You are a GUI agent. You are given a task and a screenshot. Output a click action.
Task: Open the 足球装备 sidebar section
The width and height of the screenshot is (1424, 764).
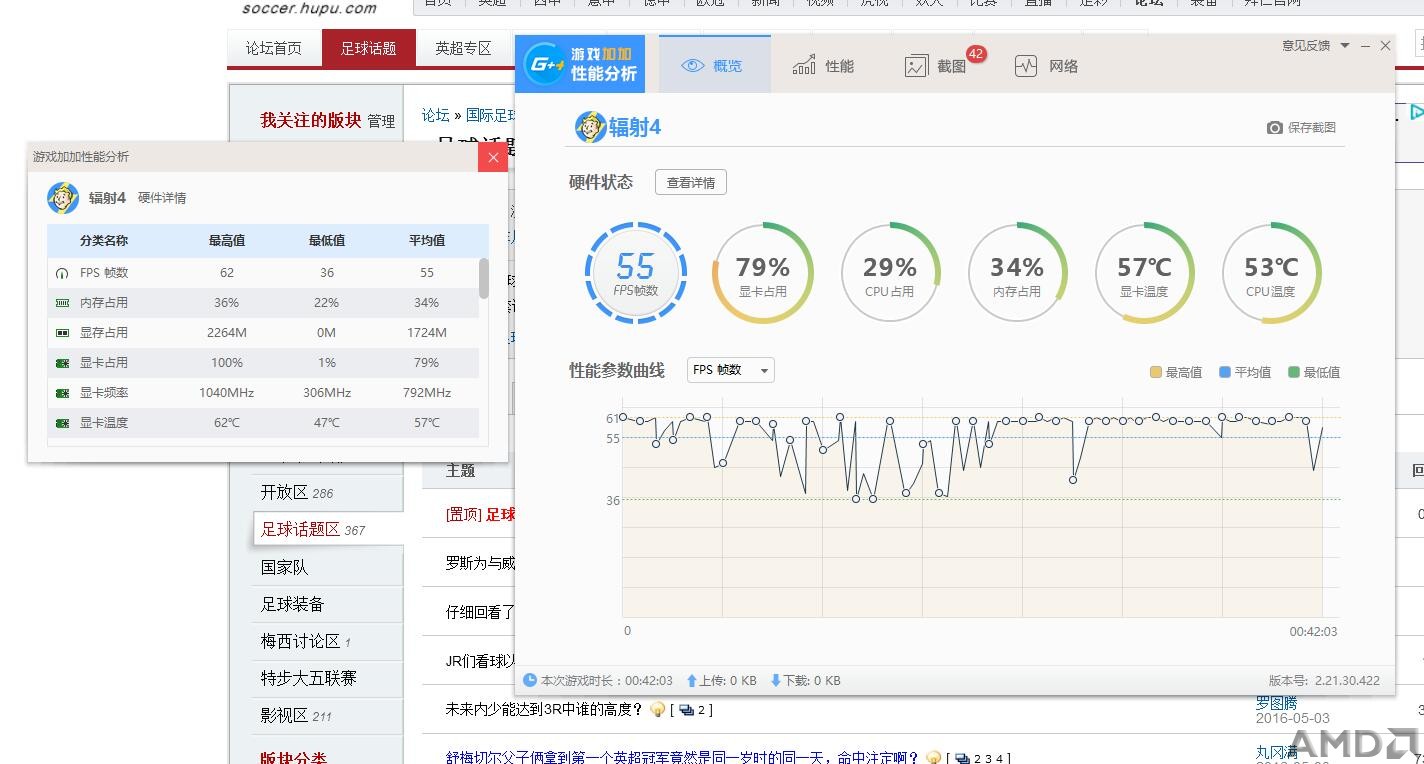[x=292, y=604]
